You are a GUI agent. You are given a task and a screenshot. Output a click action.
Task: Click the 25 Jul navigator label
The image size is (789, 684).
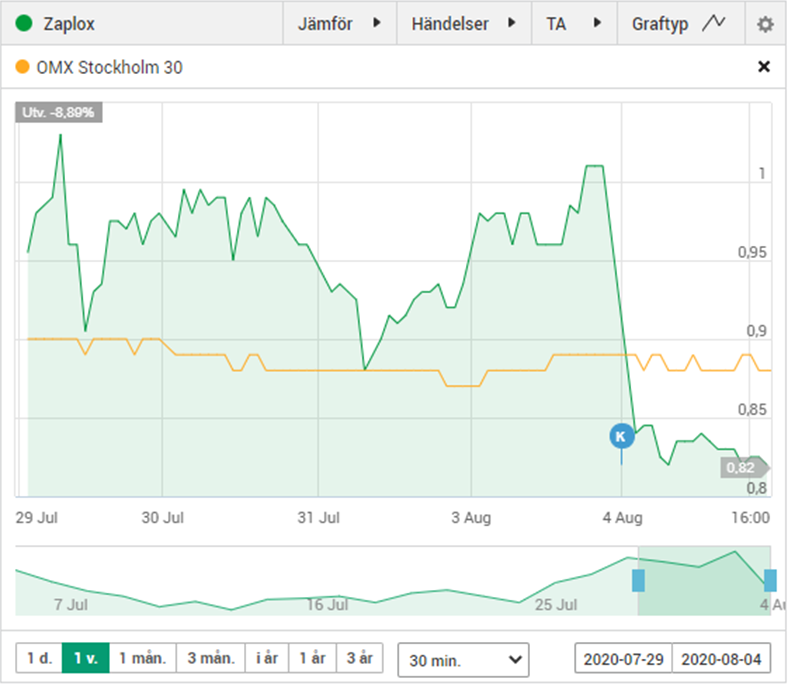(556, 604)
